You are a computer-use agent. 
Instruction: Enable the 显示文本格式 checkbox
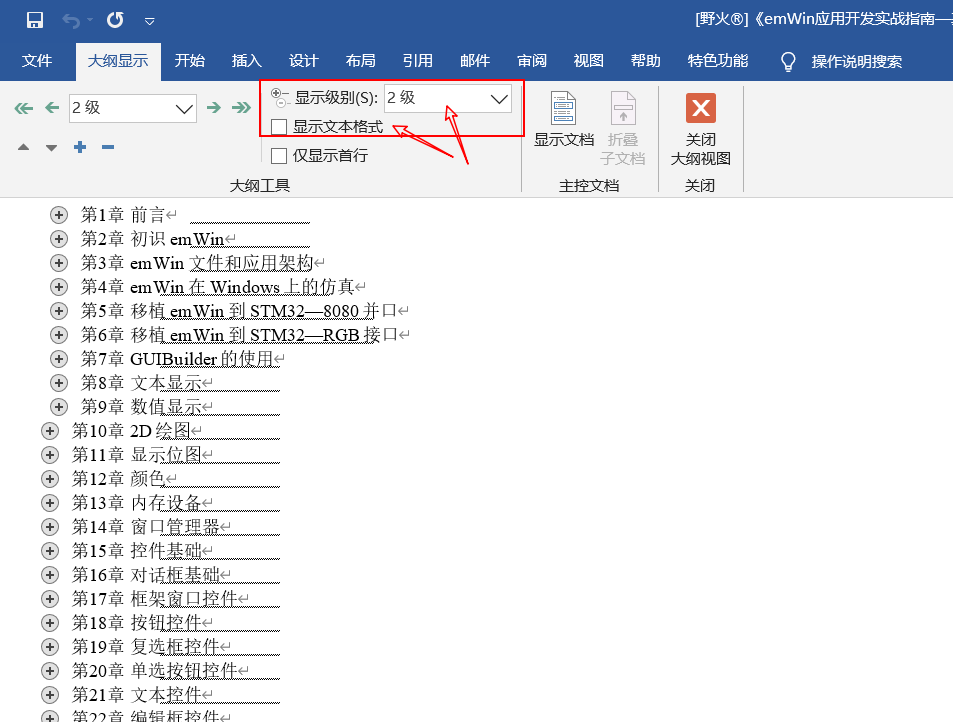click(279, 128)
